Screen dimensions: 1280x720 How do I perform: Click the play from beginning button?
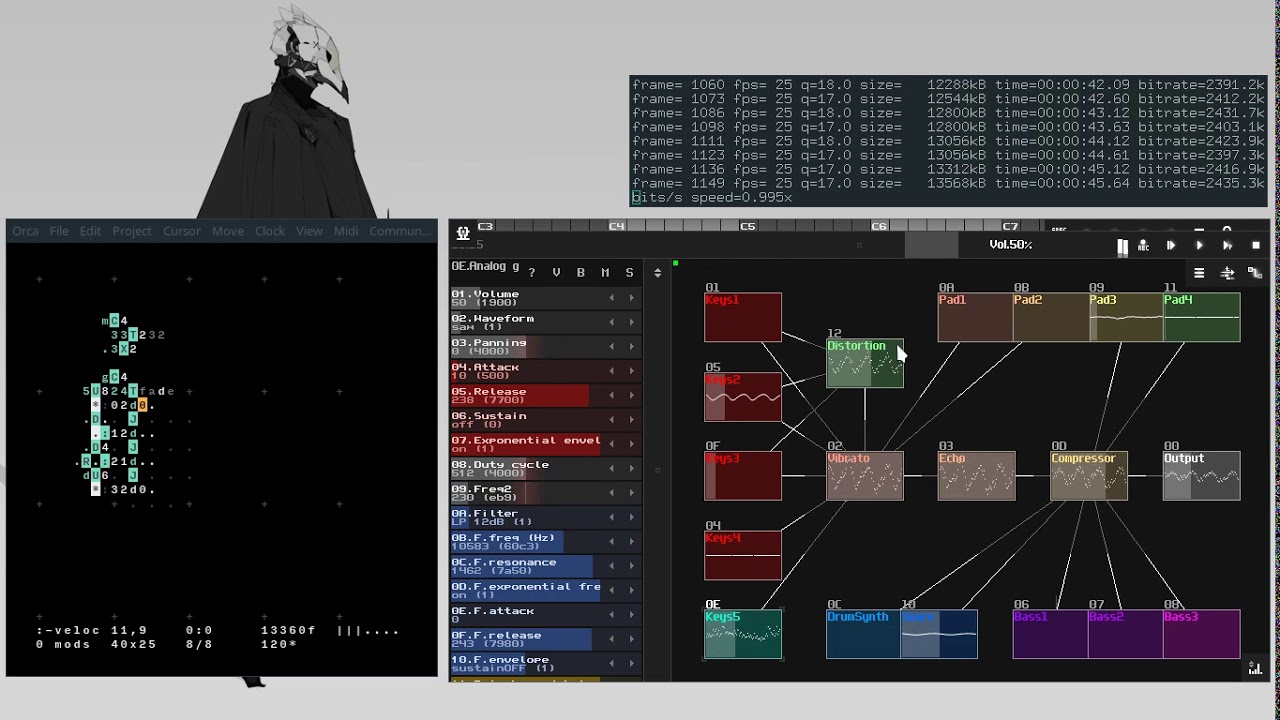[1171, 246]
